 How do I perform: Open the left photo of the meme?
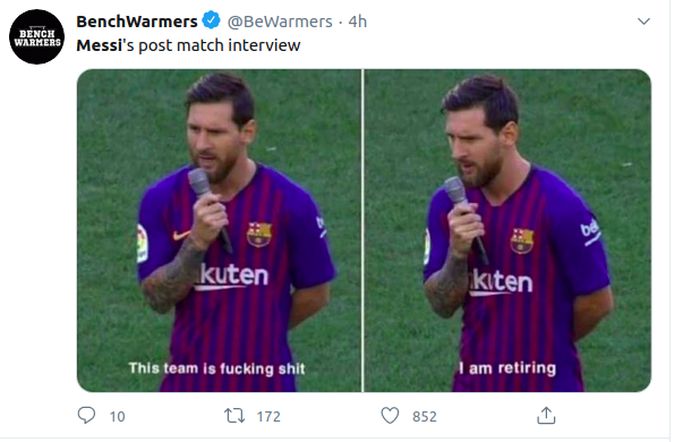[x=219, y=230]
